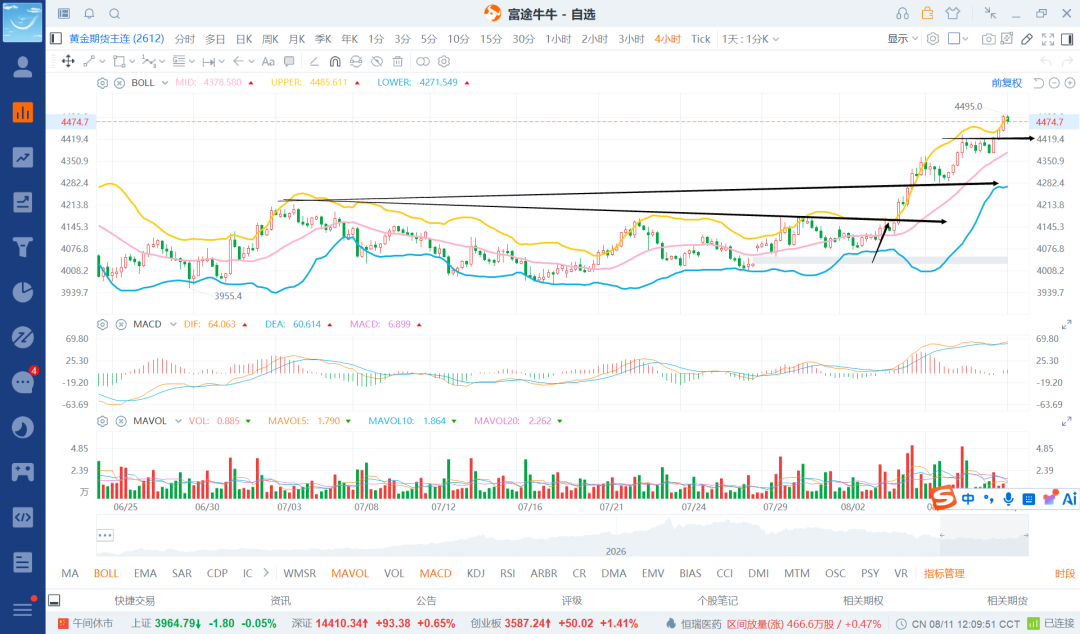Open BOLL indicator settings gear
Screen dimensions: 1080x634
[x=103, y=83]
